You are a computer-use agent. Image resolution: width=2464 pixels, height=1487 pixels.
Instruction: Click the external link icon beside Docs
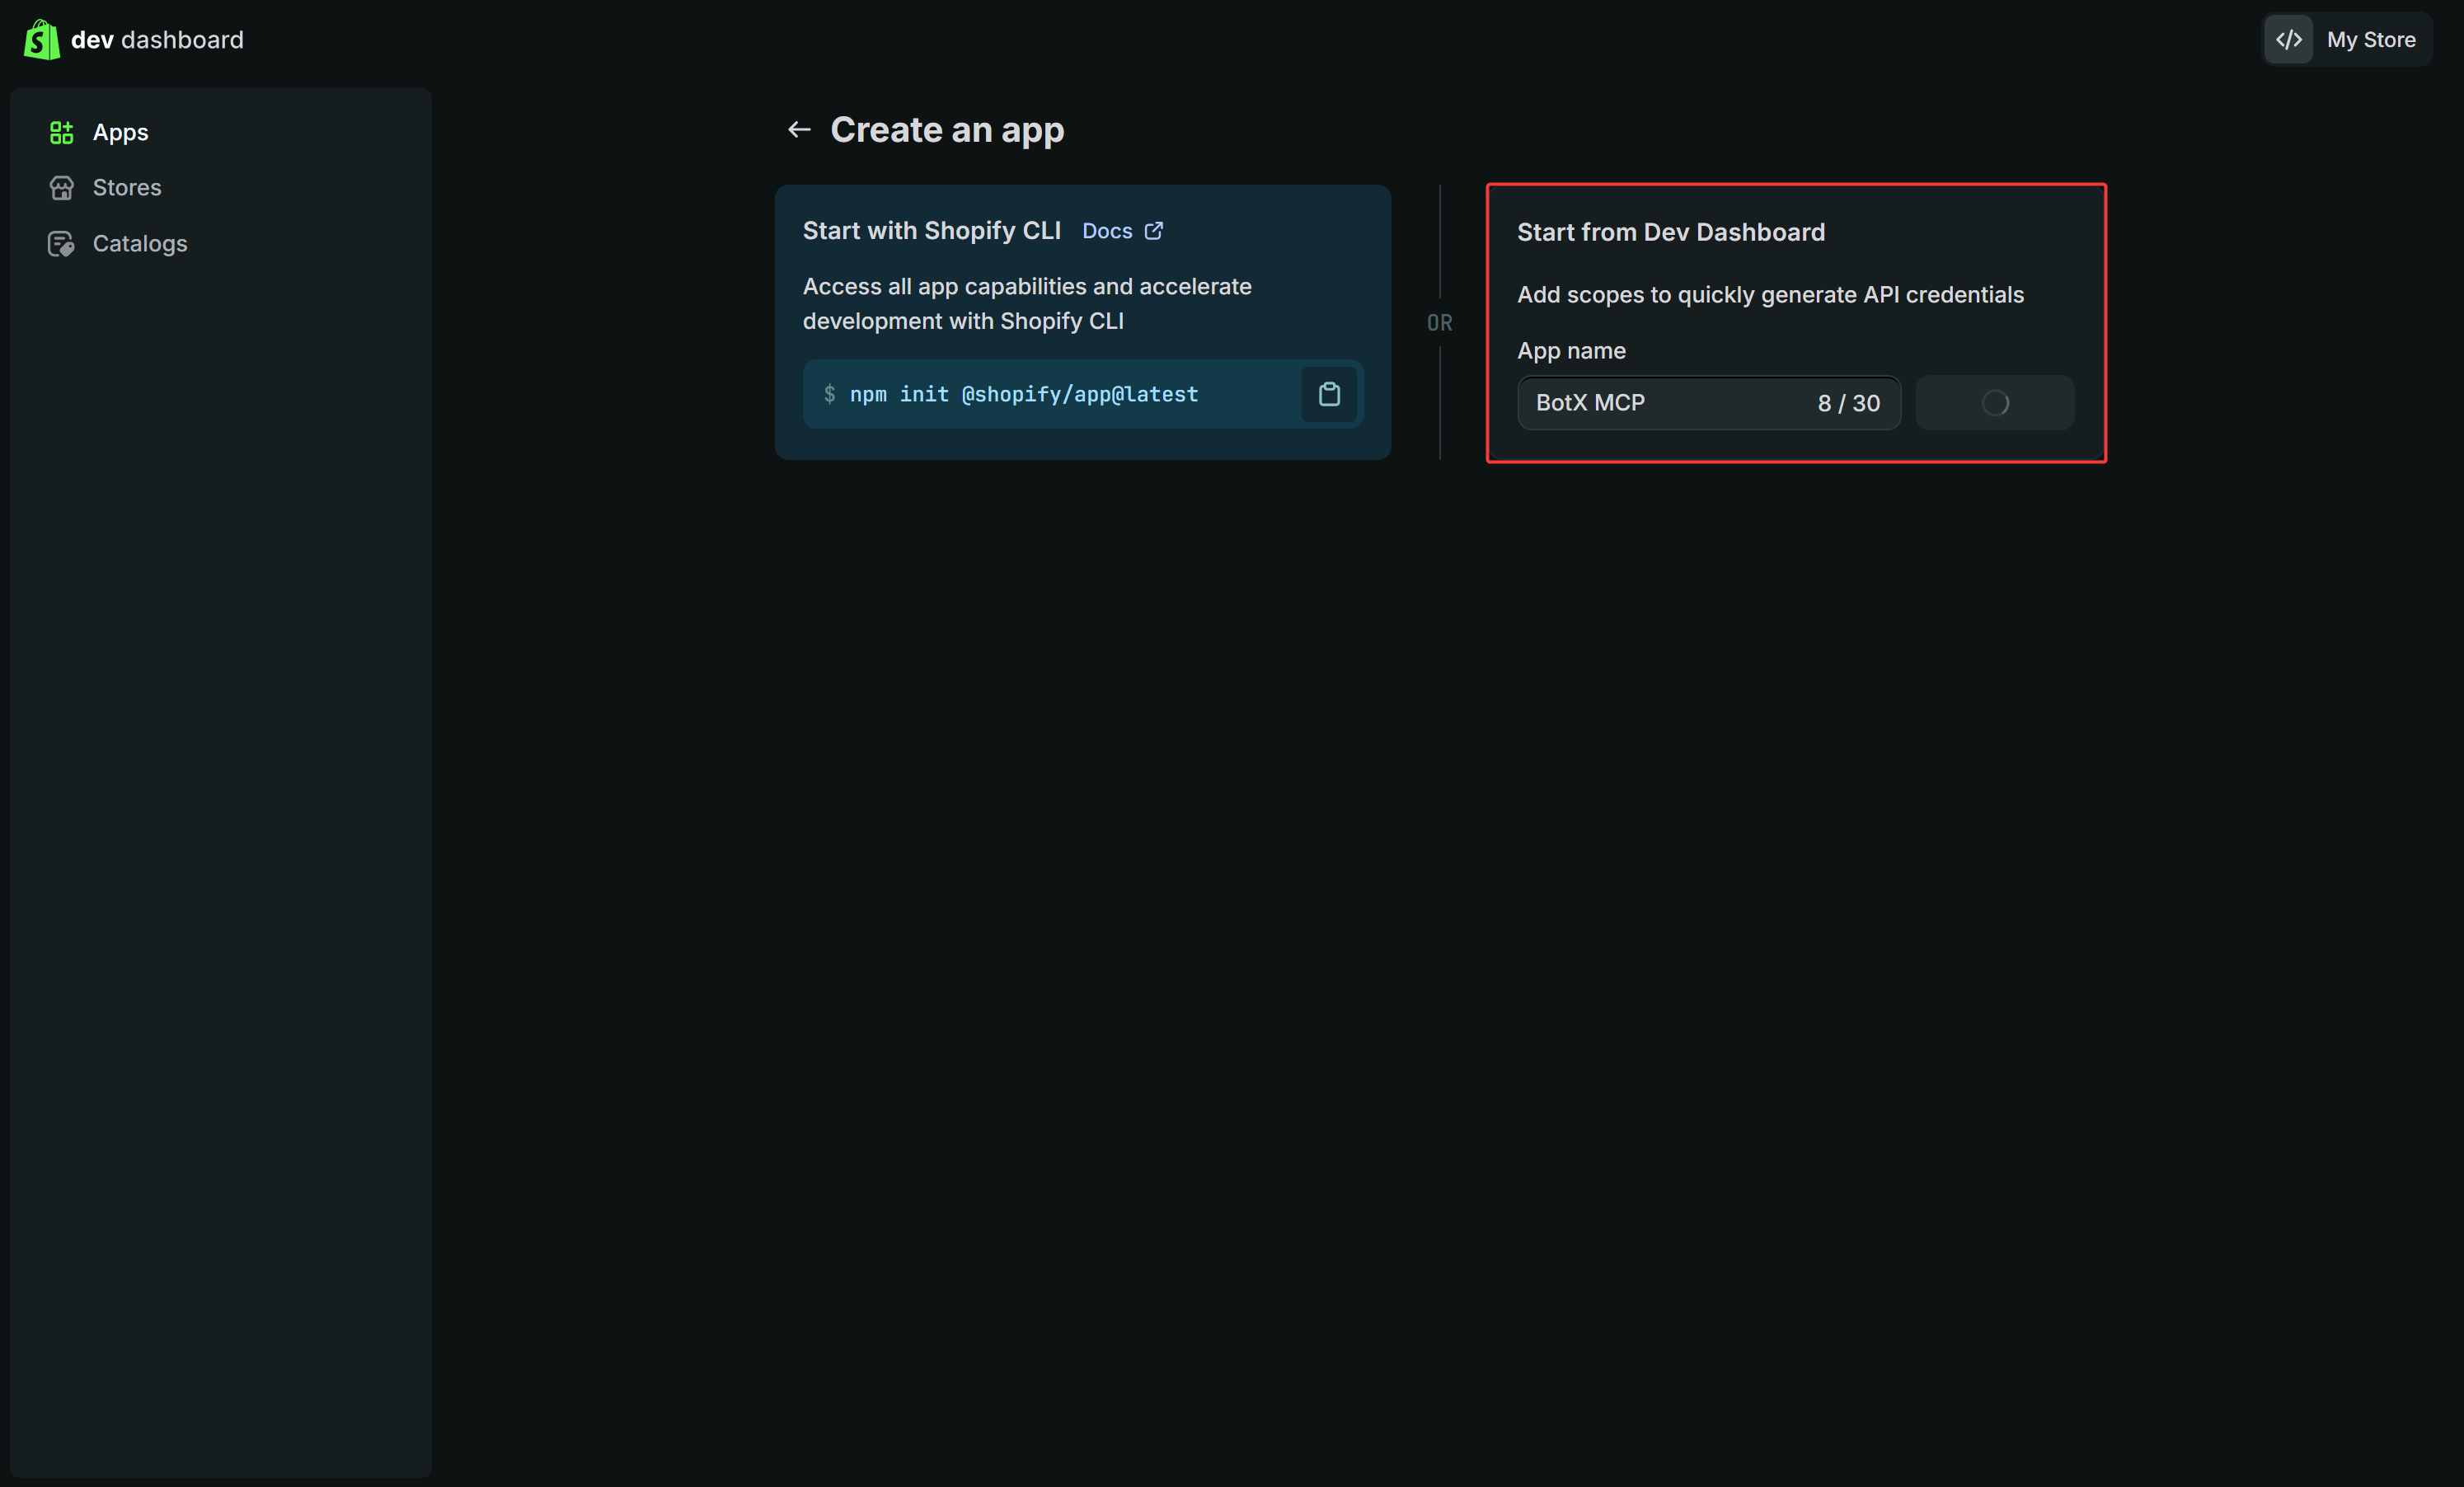[1154, 231]
